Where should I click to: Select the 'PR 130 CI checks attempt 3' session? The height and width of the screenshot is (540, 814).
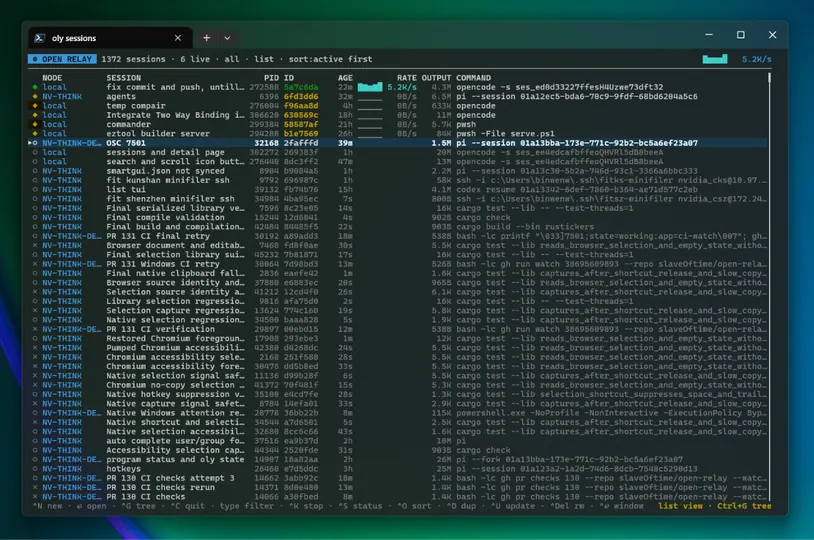(398, 478)
